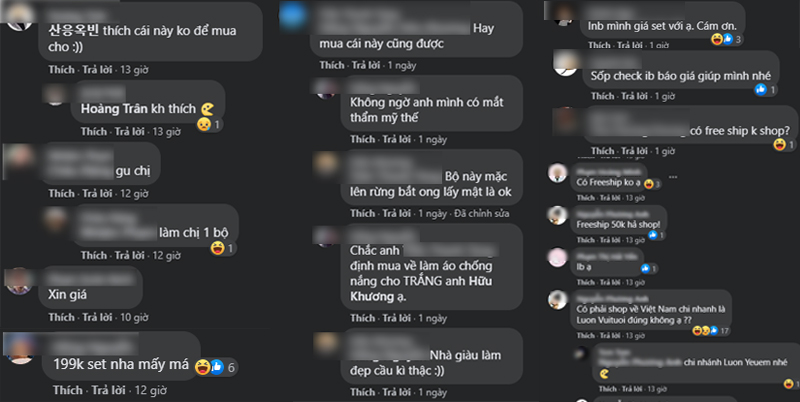This screenshot has width=800, height=402.
Task: Click the avatar next to 'Có Freeship ko ạ' comment
Action: pos(558,173)
